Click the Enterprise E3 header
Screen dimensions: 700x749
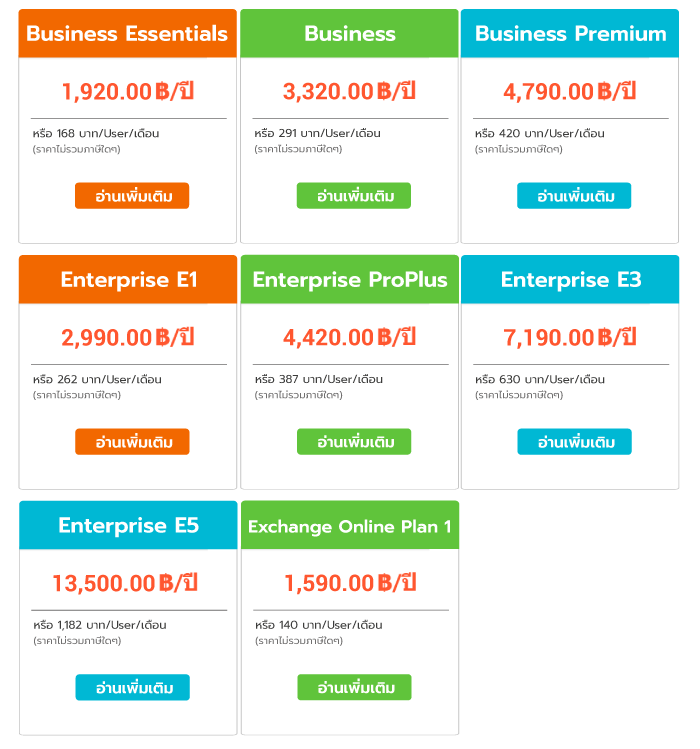click(x=570, y=280)
